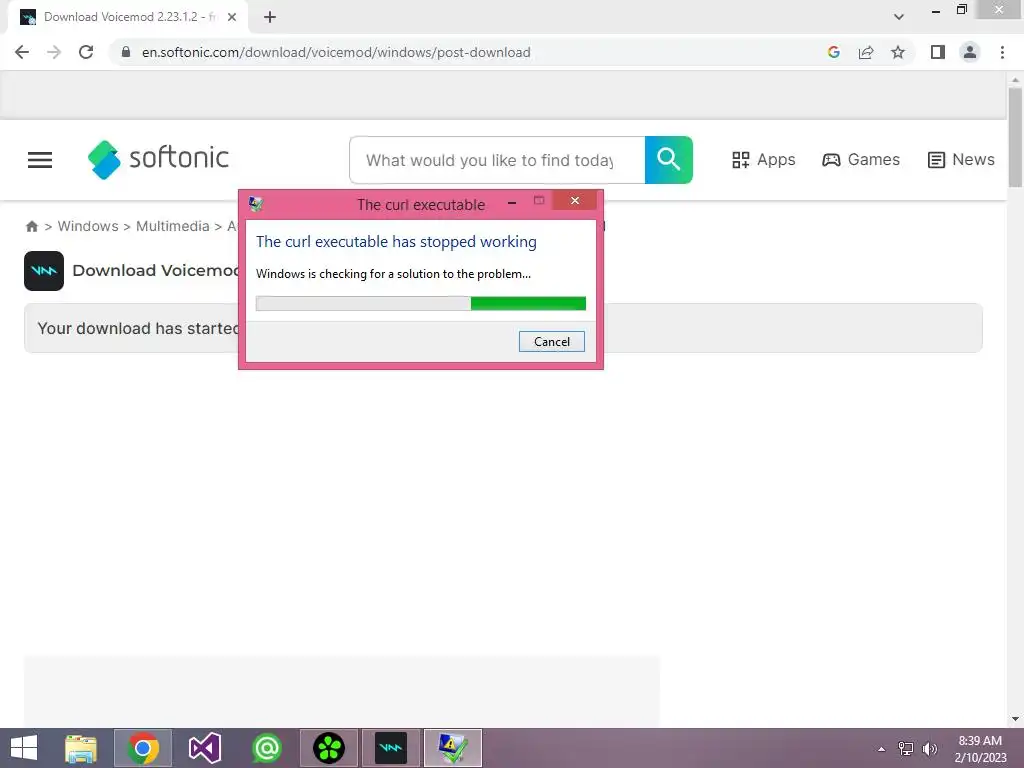Open Chrome's three-dot menu
Screen dimensions: 1024x768
[x=1002, y=52]
